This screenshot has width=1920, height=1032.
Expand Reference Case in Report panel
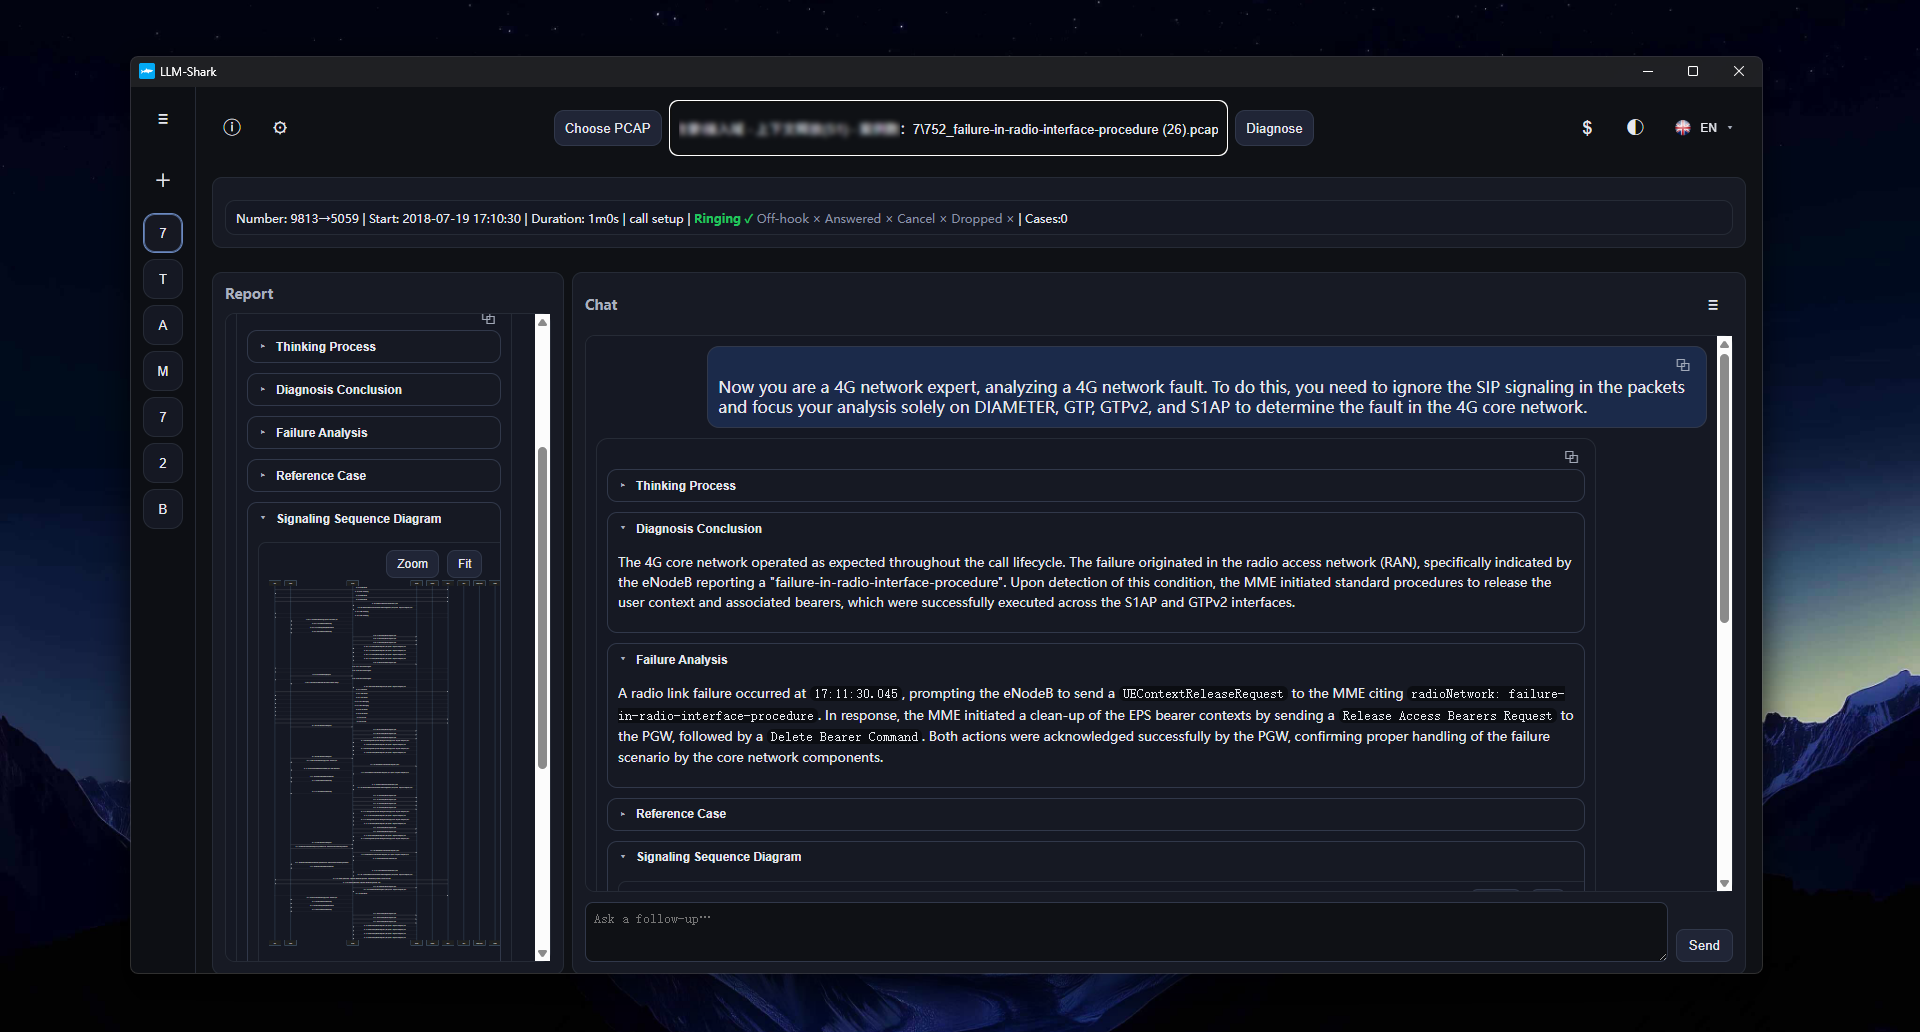(x=321, y=476)
